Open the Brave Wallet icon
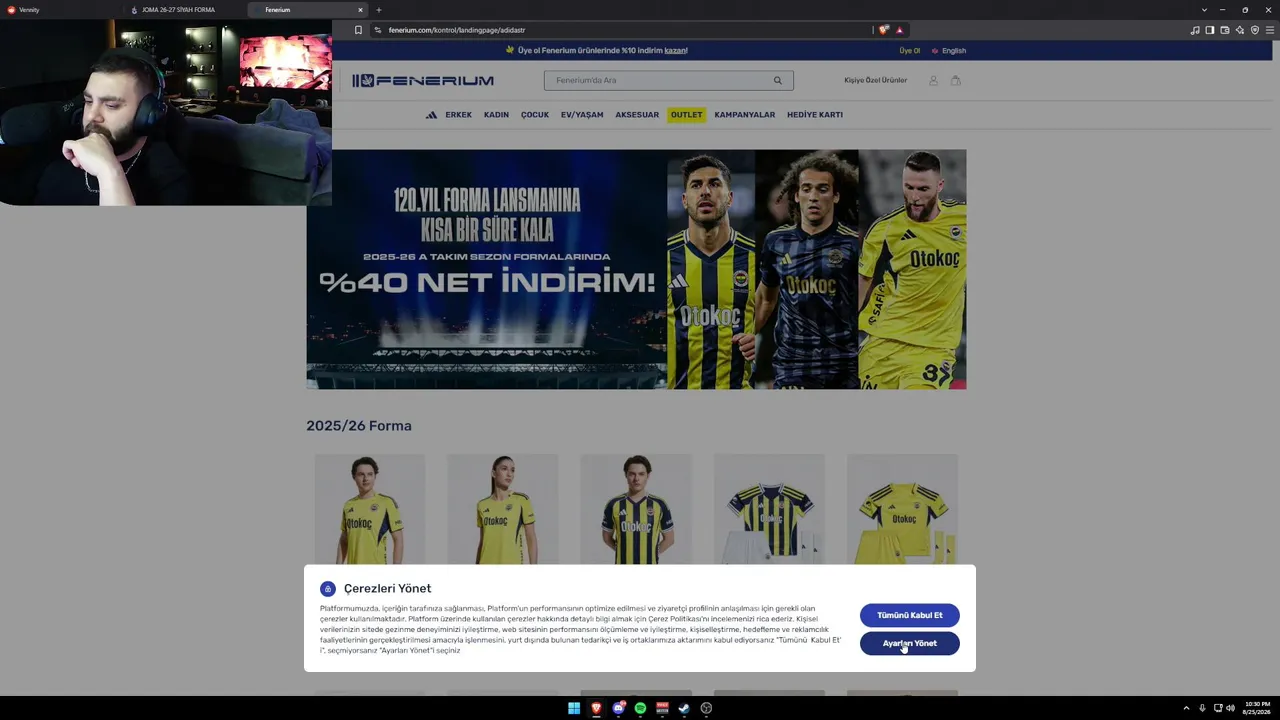This screenshot has width=1280, height=720. coord(1224,30)
